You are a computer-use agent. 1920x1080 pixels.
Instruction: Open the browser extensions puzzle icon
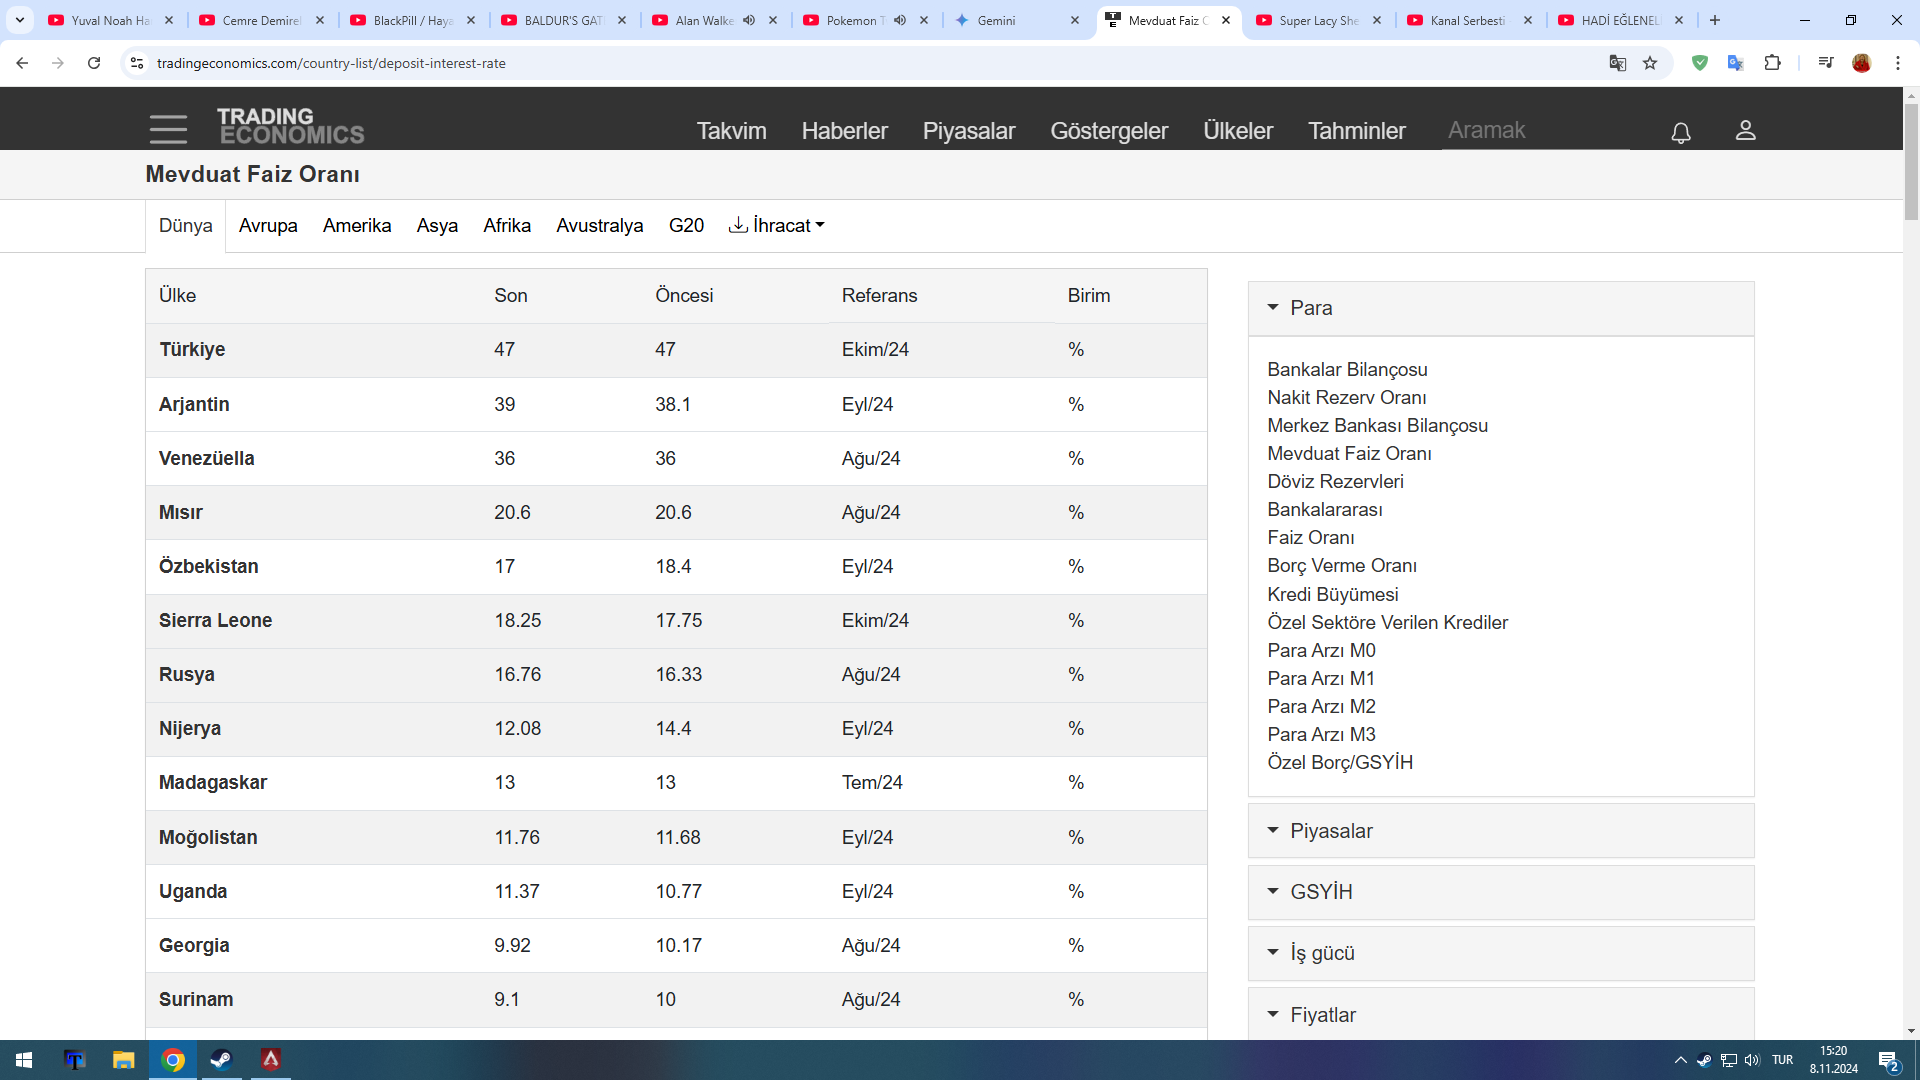point(1772,63)
